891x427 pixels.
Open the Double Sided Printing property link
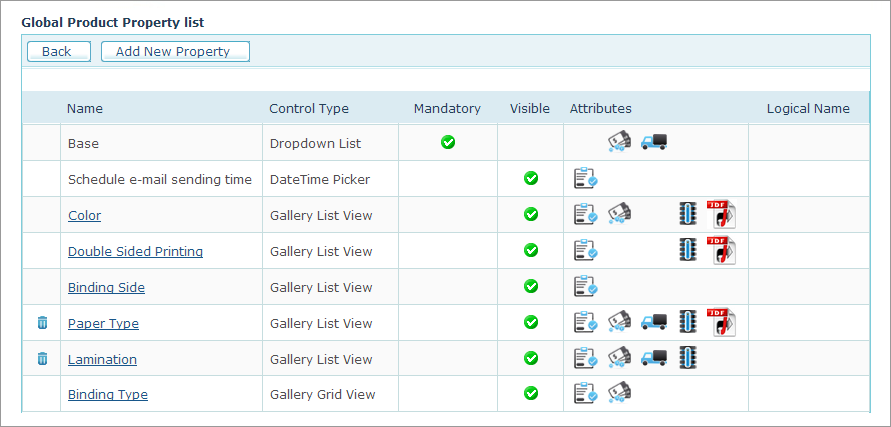point(135,251)
